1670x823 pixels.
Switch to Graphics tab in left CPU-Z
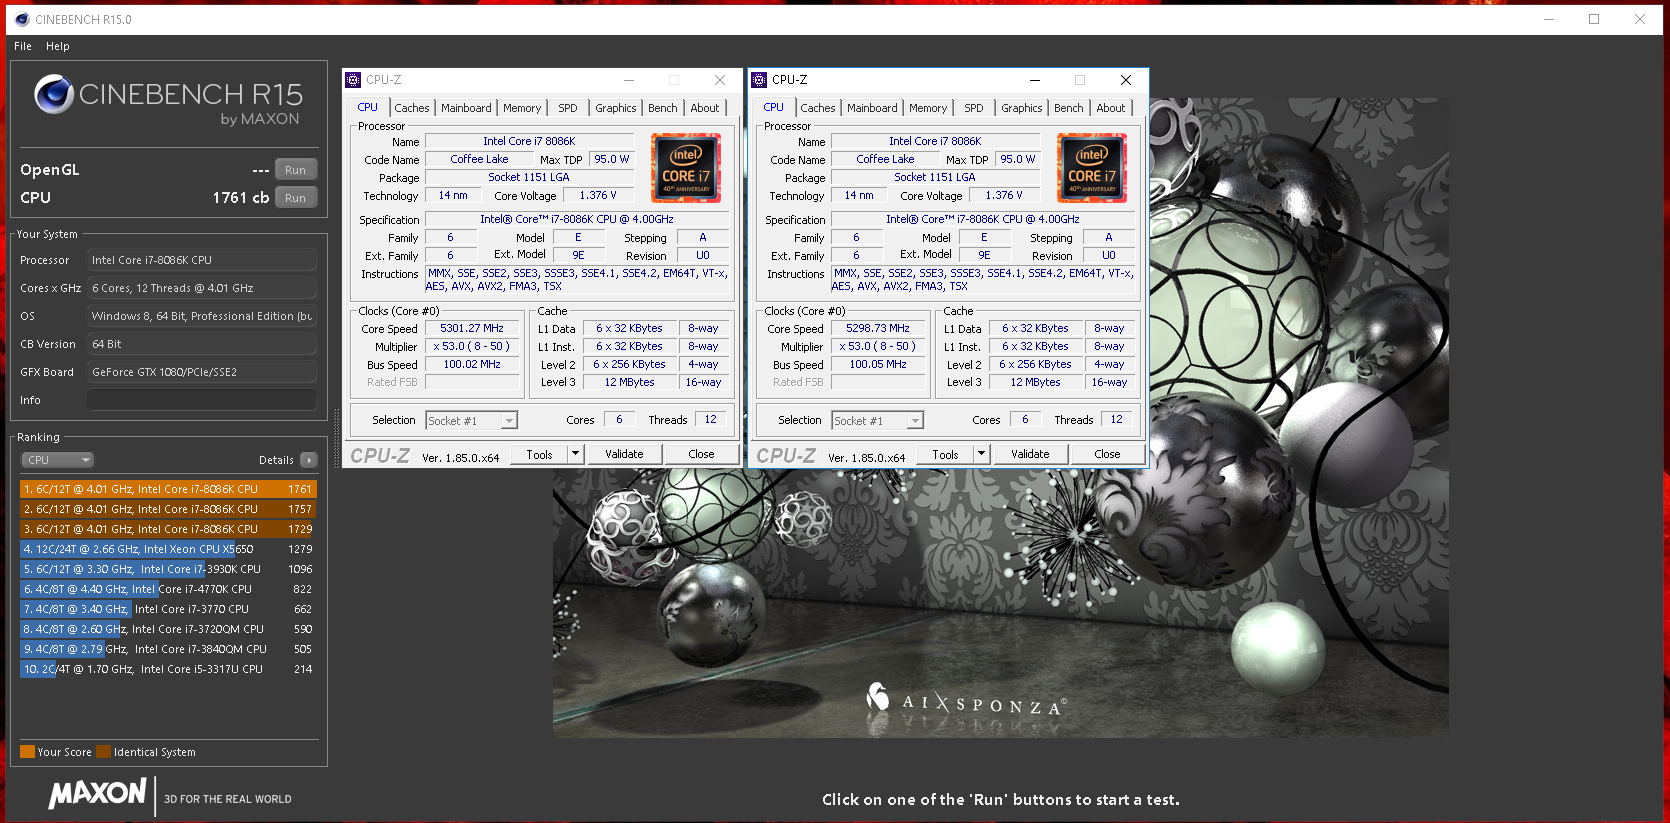615,108
